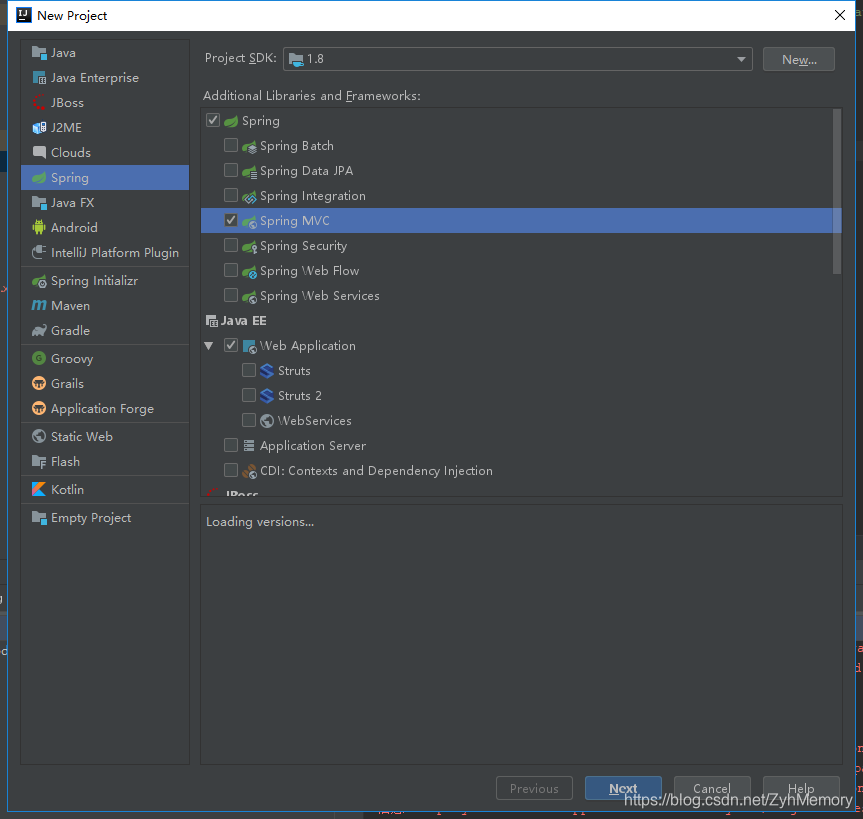Image resolution: width=863 pixels, height=819 pixels.
Task: Click the Android robot icon
Action: (x=39, y=227)
